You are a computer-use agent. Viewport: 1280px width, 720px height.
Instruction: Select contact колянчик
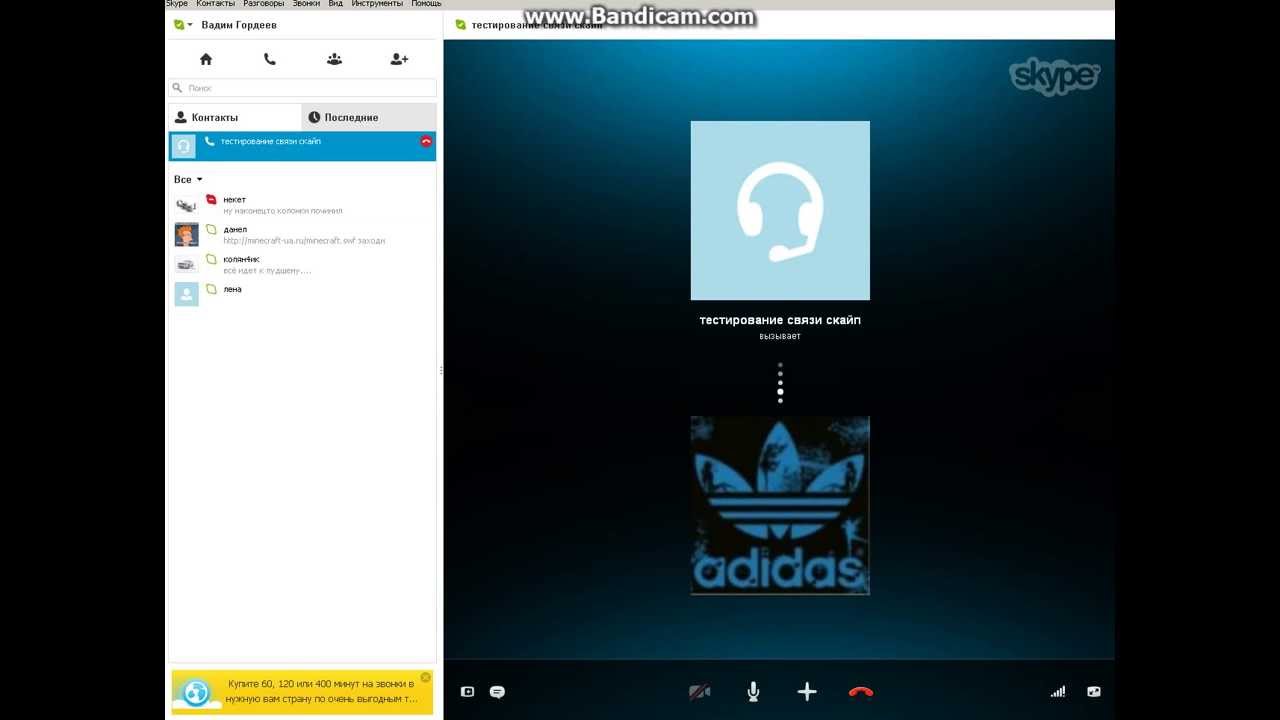(x=302, y=265)
